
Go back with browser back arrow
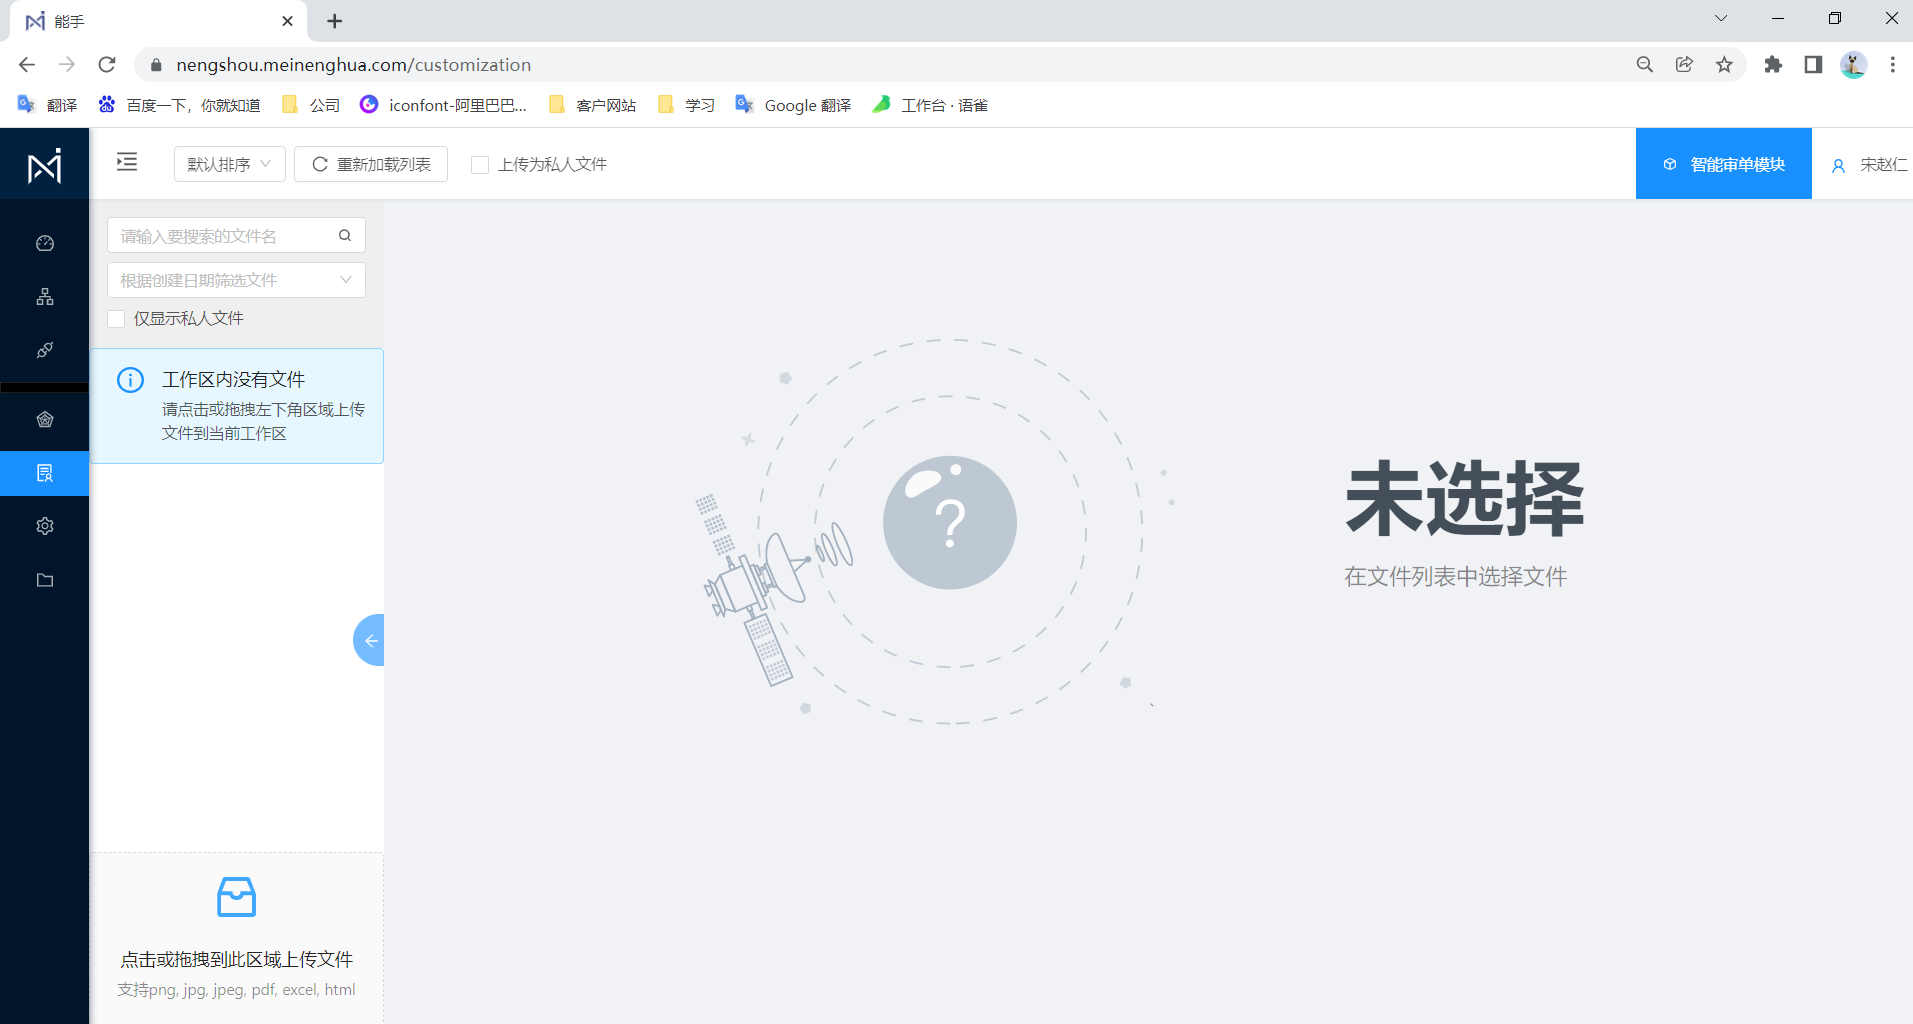pos(27,65)
